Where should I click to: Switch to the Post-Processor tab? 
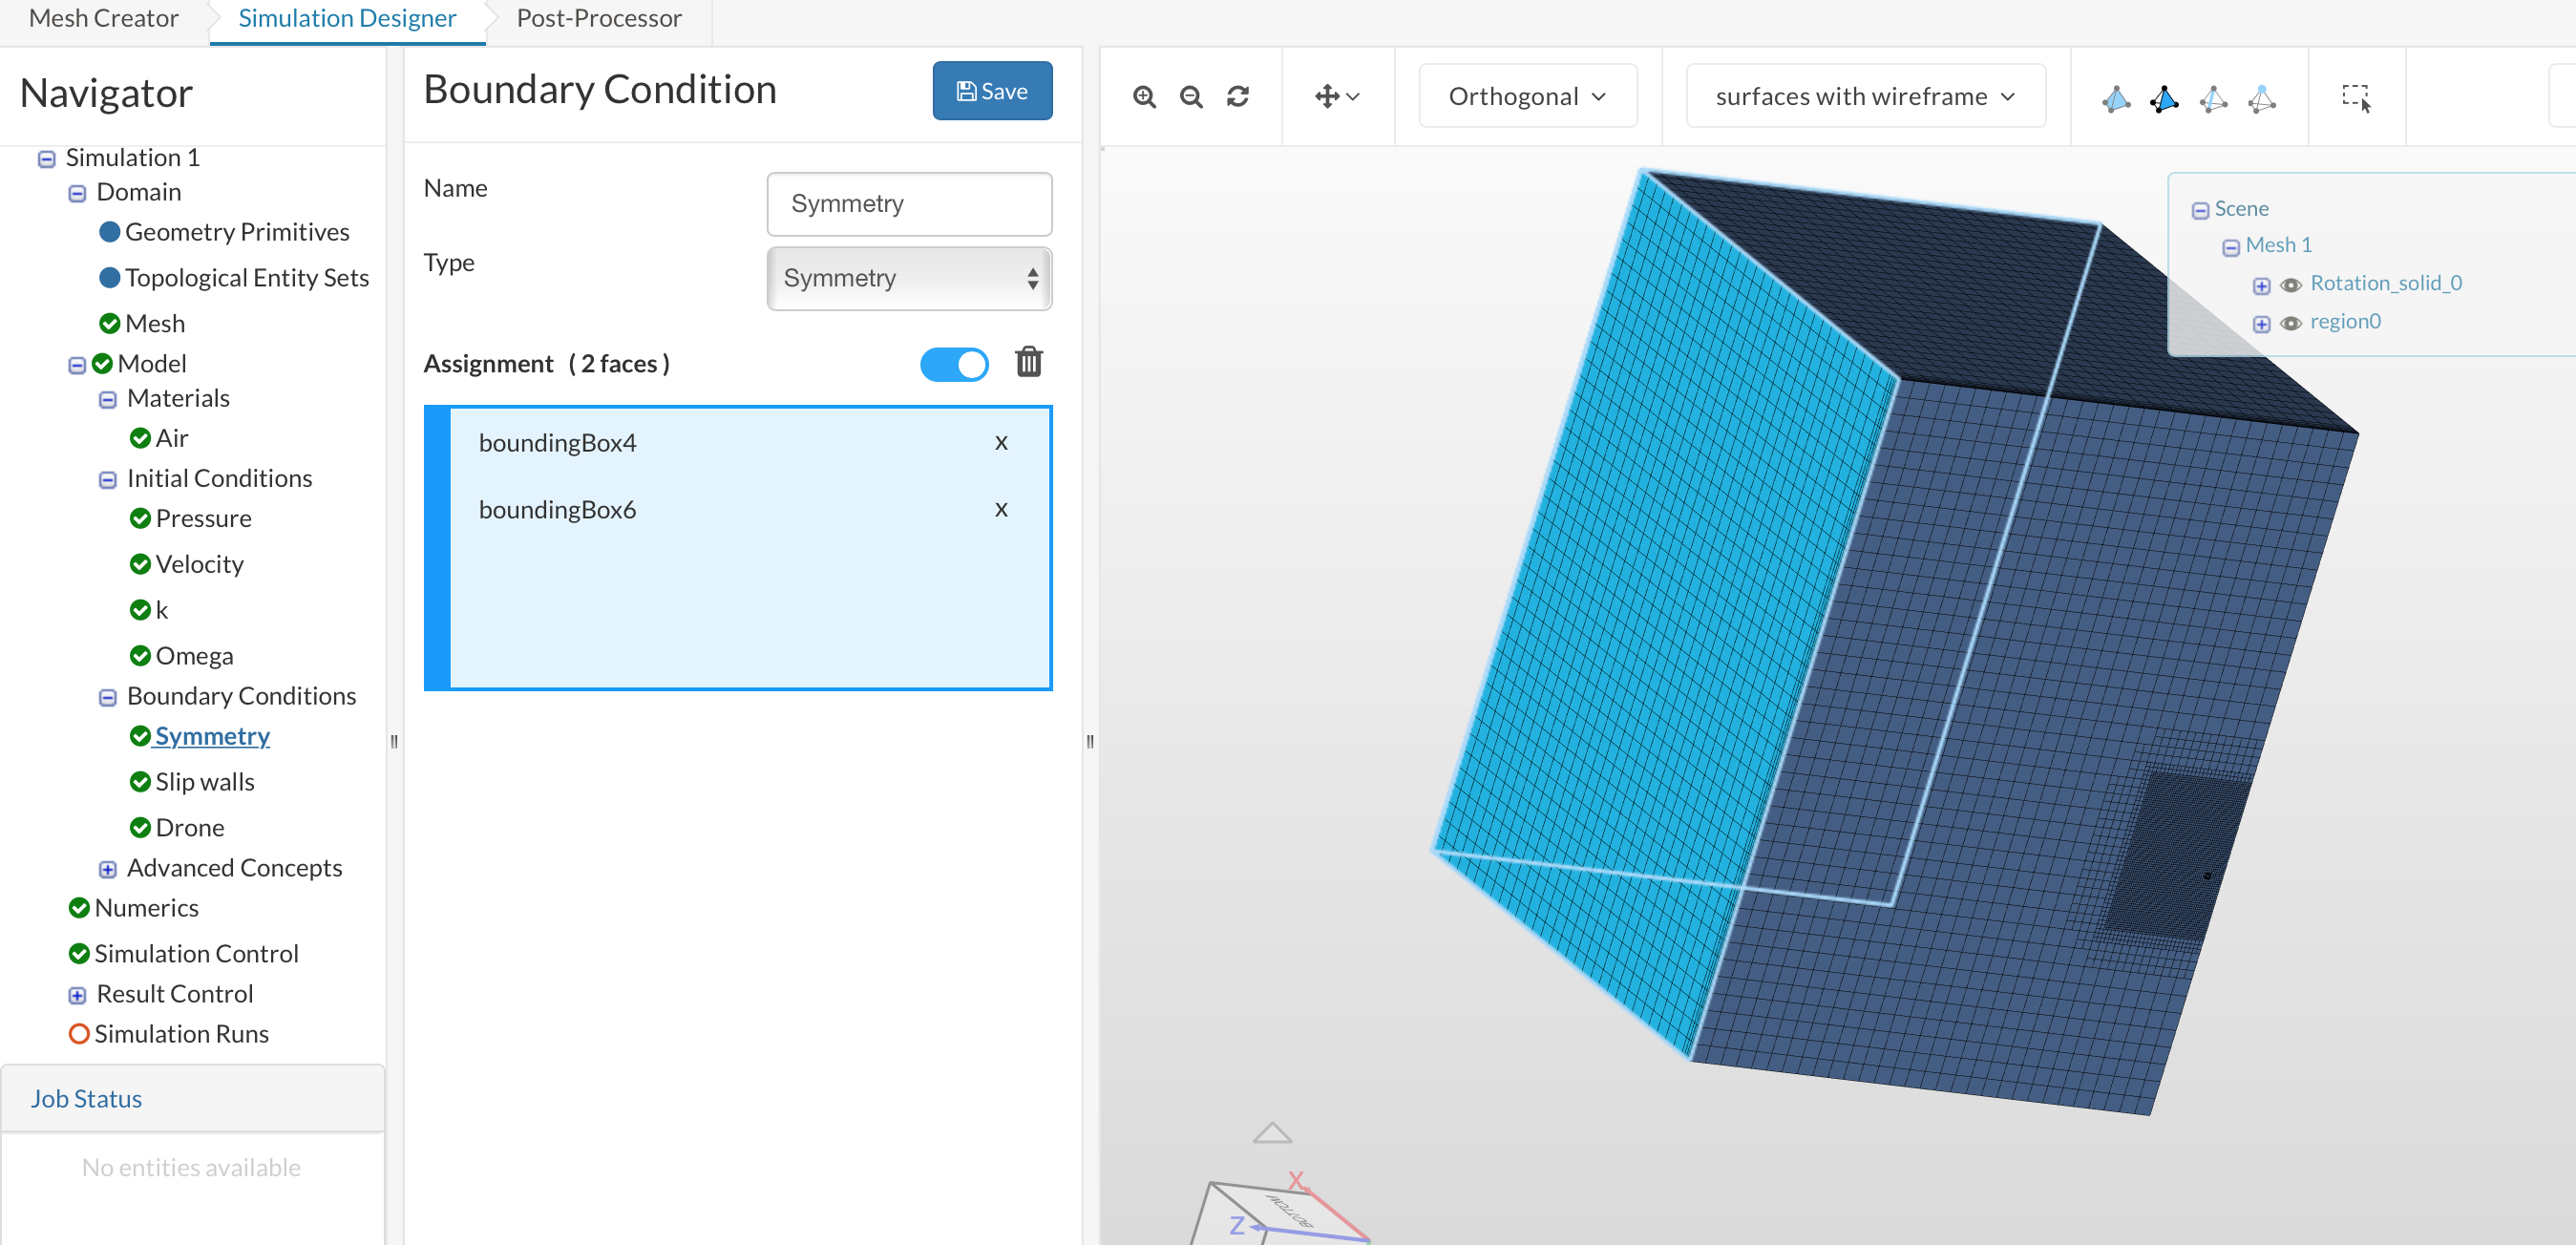(598, 18)
